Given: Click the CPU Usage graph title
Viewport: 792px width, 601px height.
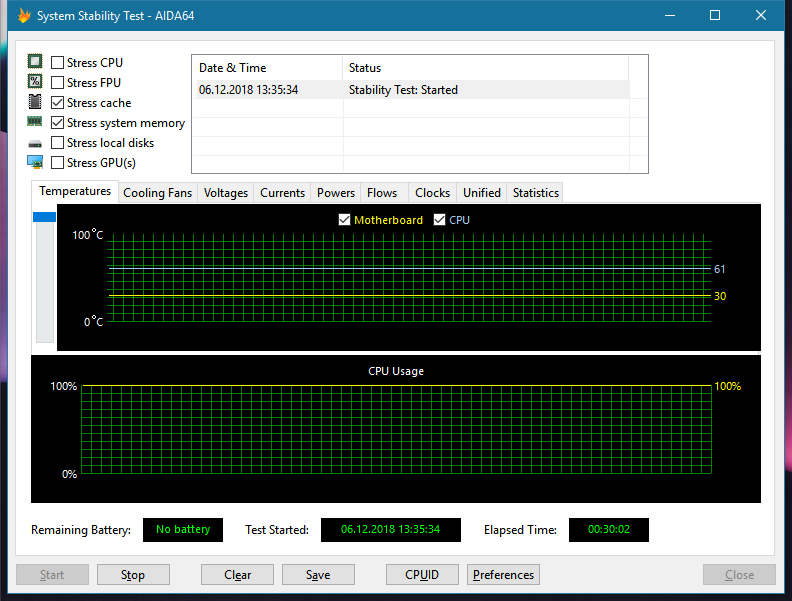Looking at the screenshot, I should tap(396, 371).
